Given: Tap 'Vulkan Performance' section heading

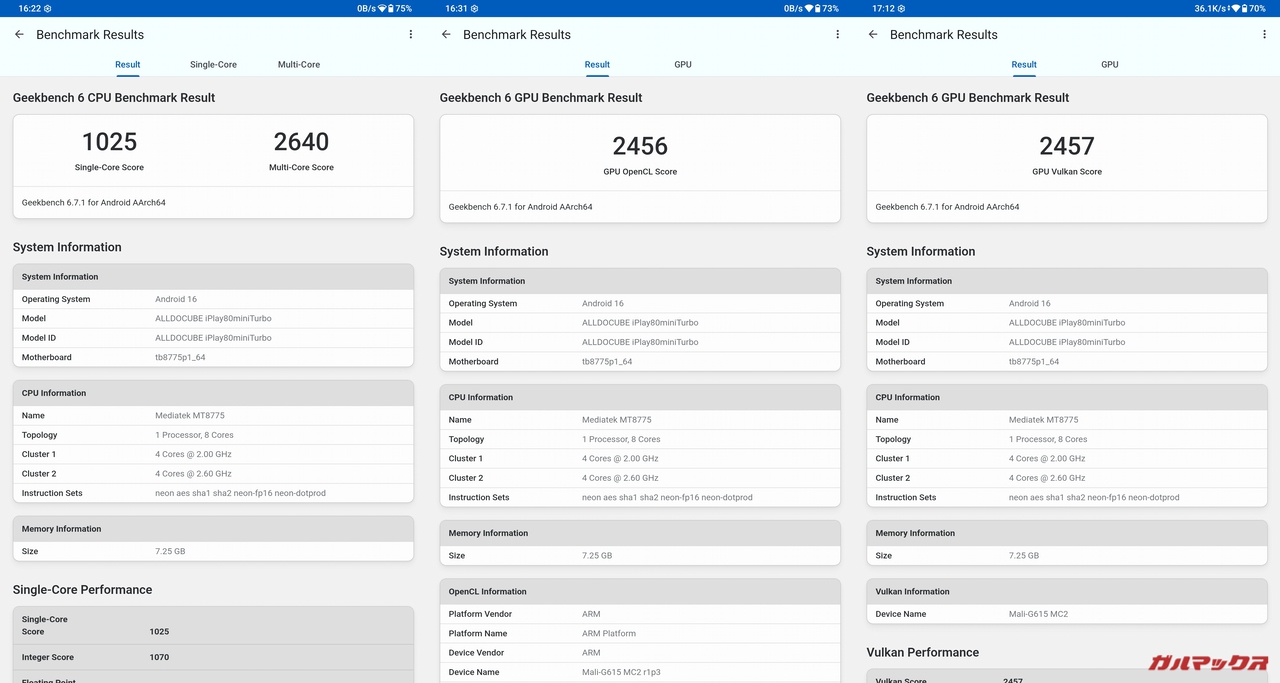Looking at the screenshot, I should [923, 652].
